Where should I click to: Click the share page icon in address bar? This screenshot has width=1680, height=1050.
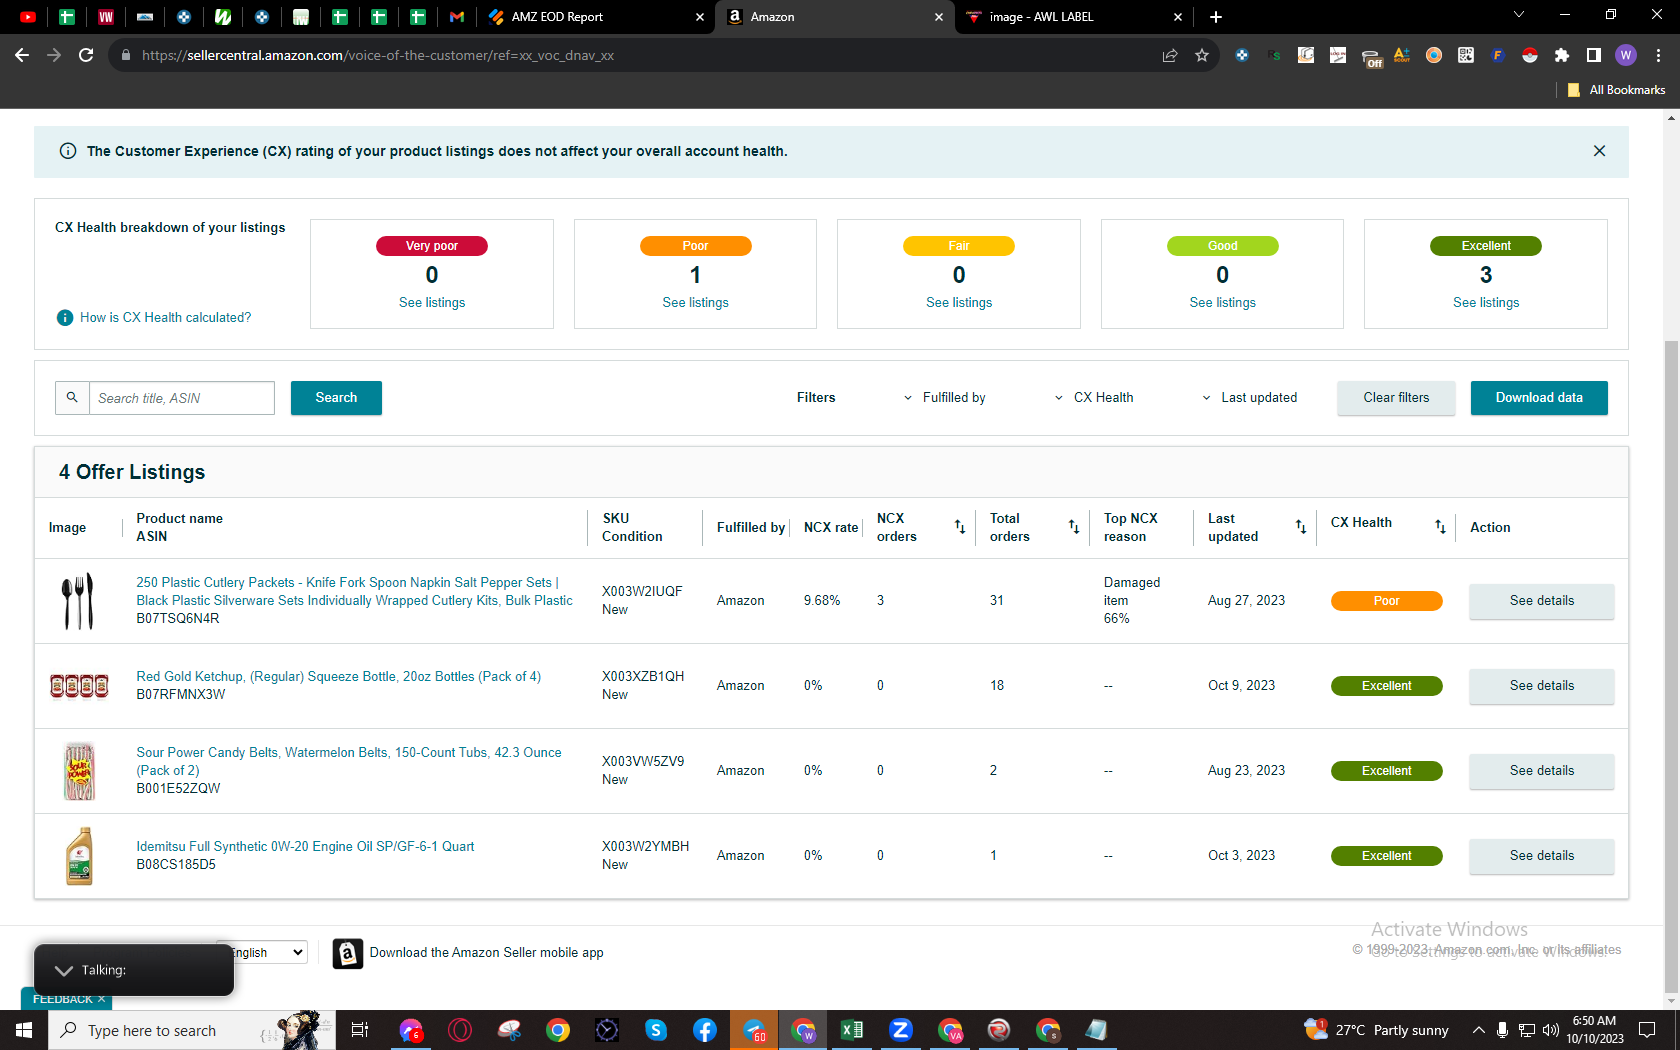(1170, 55)
